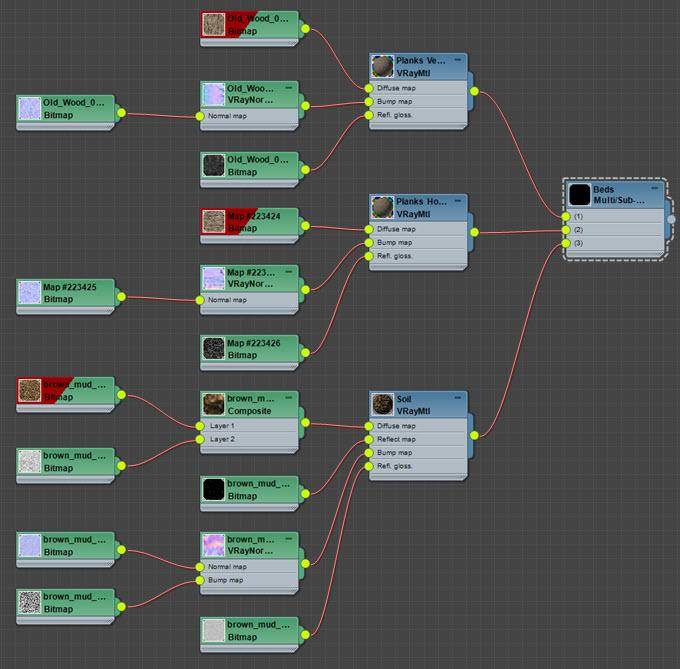Collapse the Soil VRayMtl node
This screenshot has width=680, height=669.
pos(458,398)
